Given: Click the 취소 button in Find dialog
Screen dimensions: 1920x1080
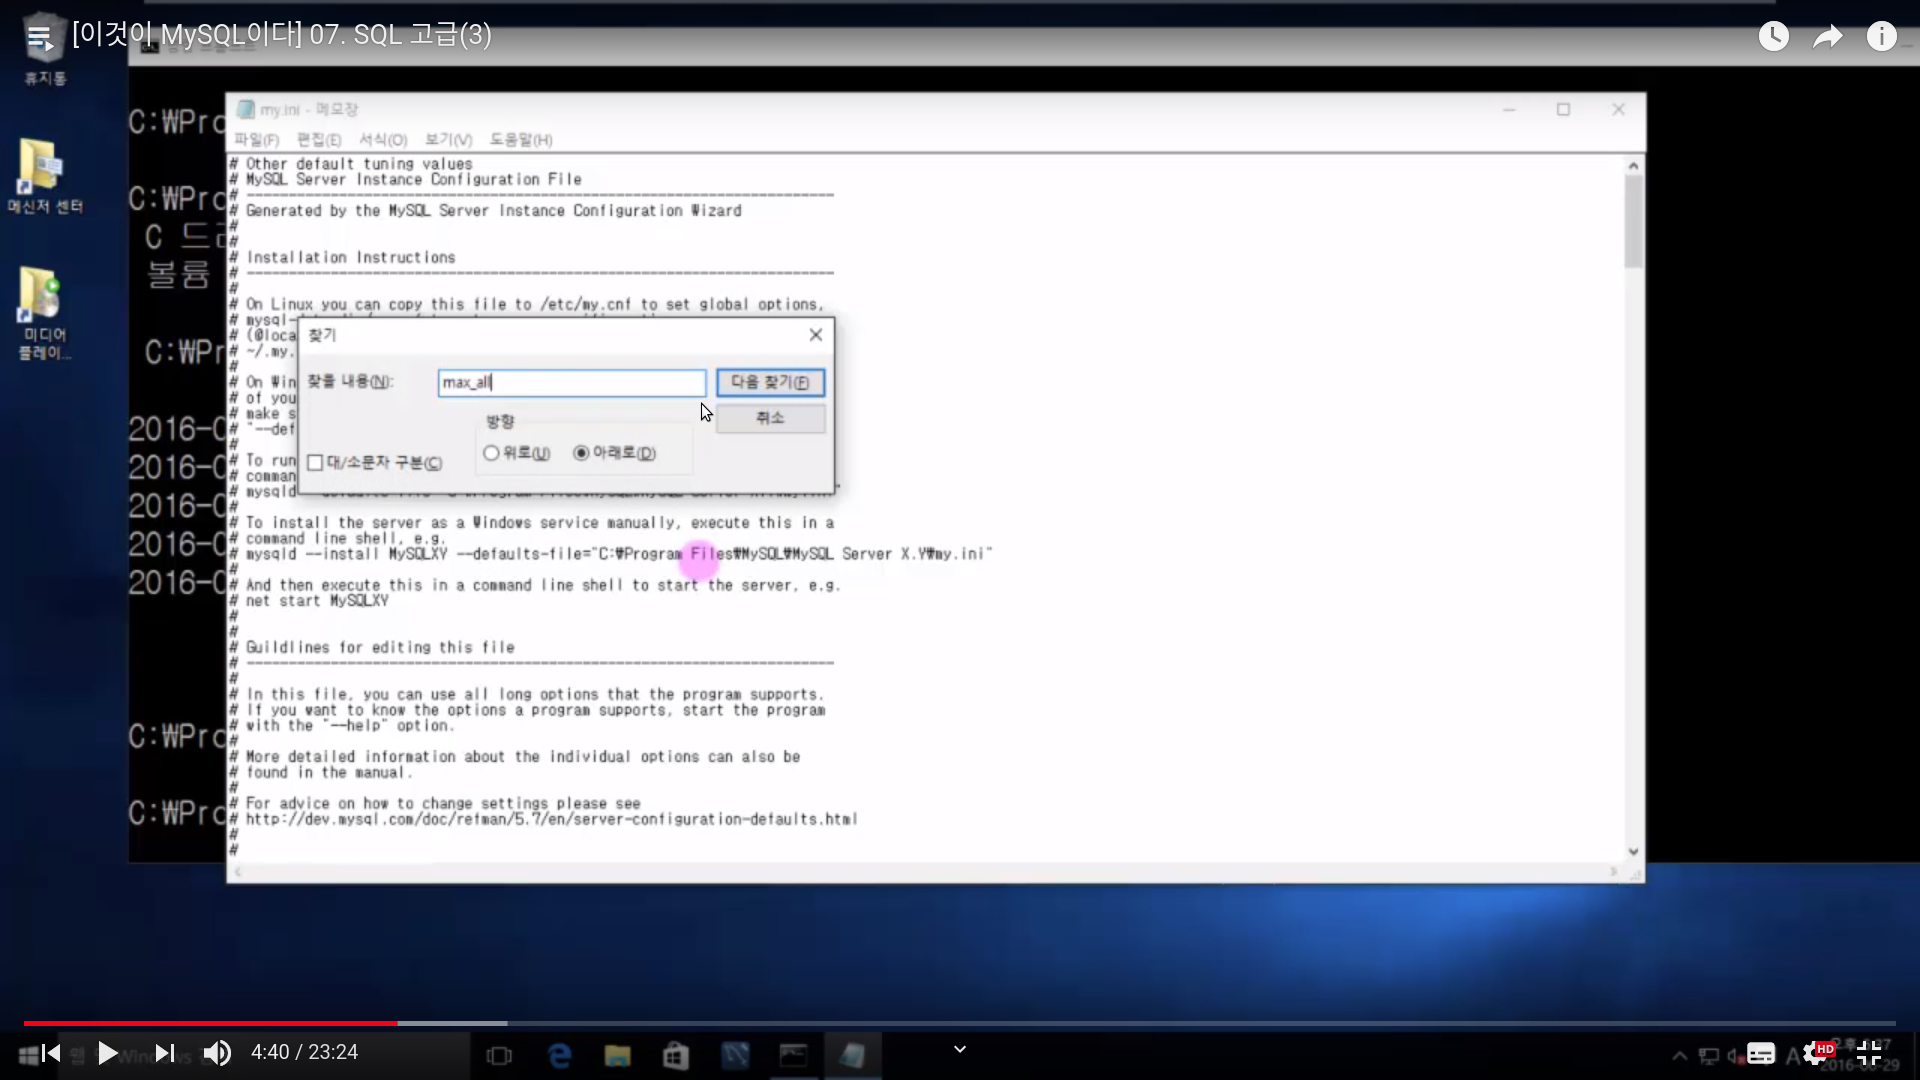Looking at the screenshot, I should [770, 418].
